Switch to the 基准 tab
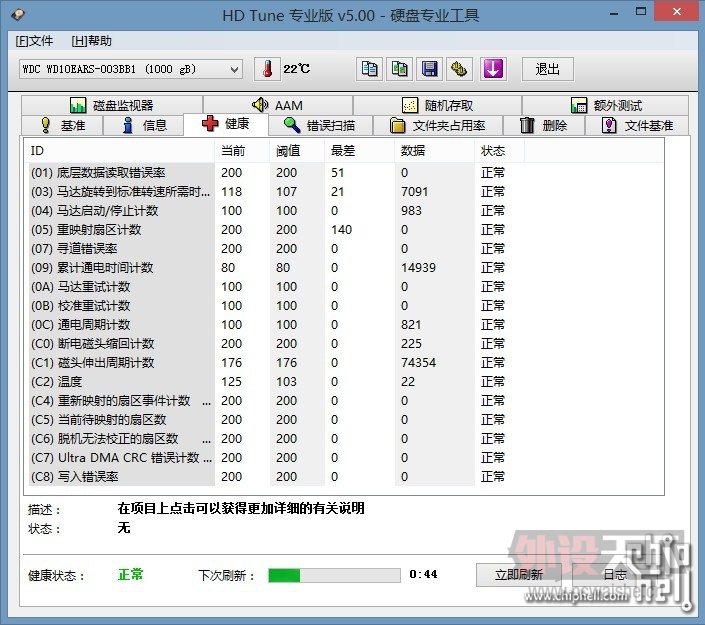The image size is (705, 625). [62, 125]
